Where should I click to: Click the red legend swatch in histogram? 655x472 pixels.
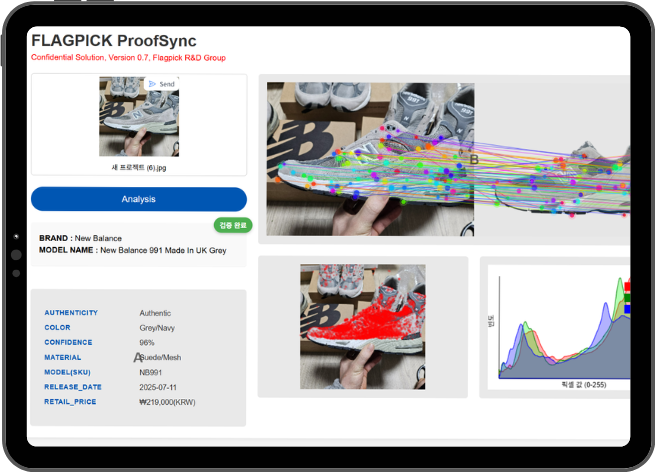(x=627, y=287)
